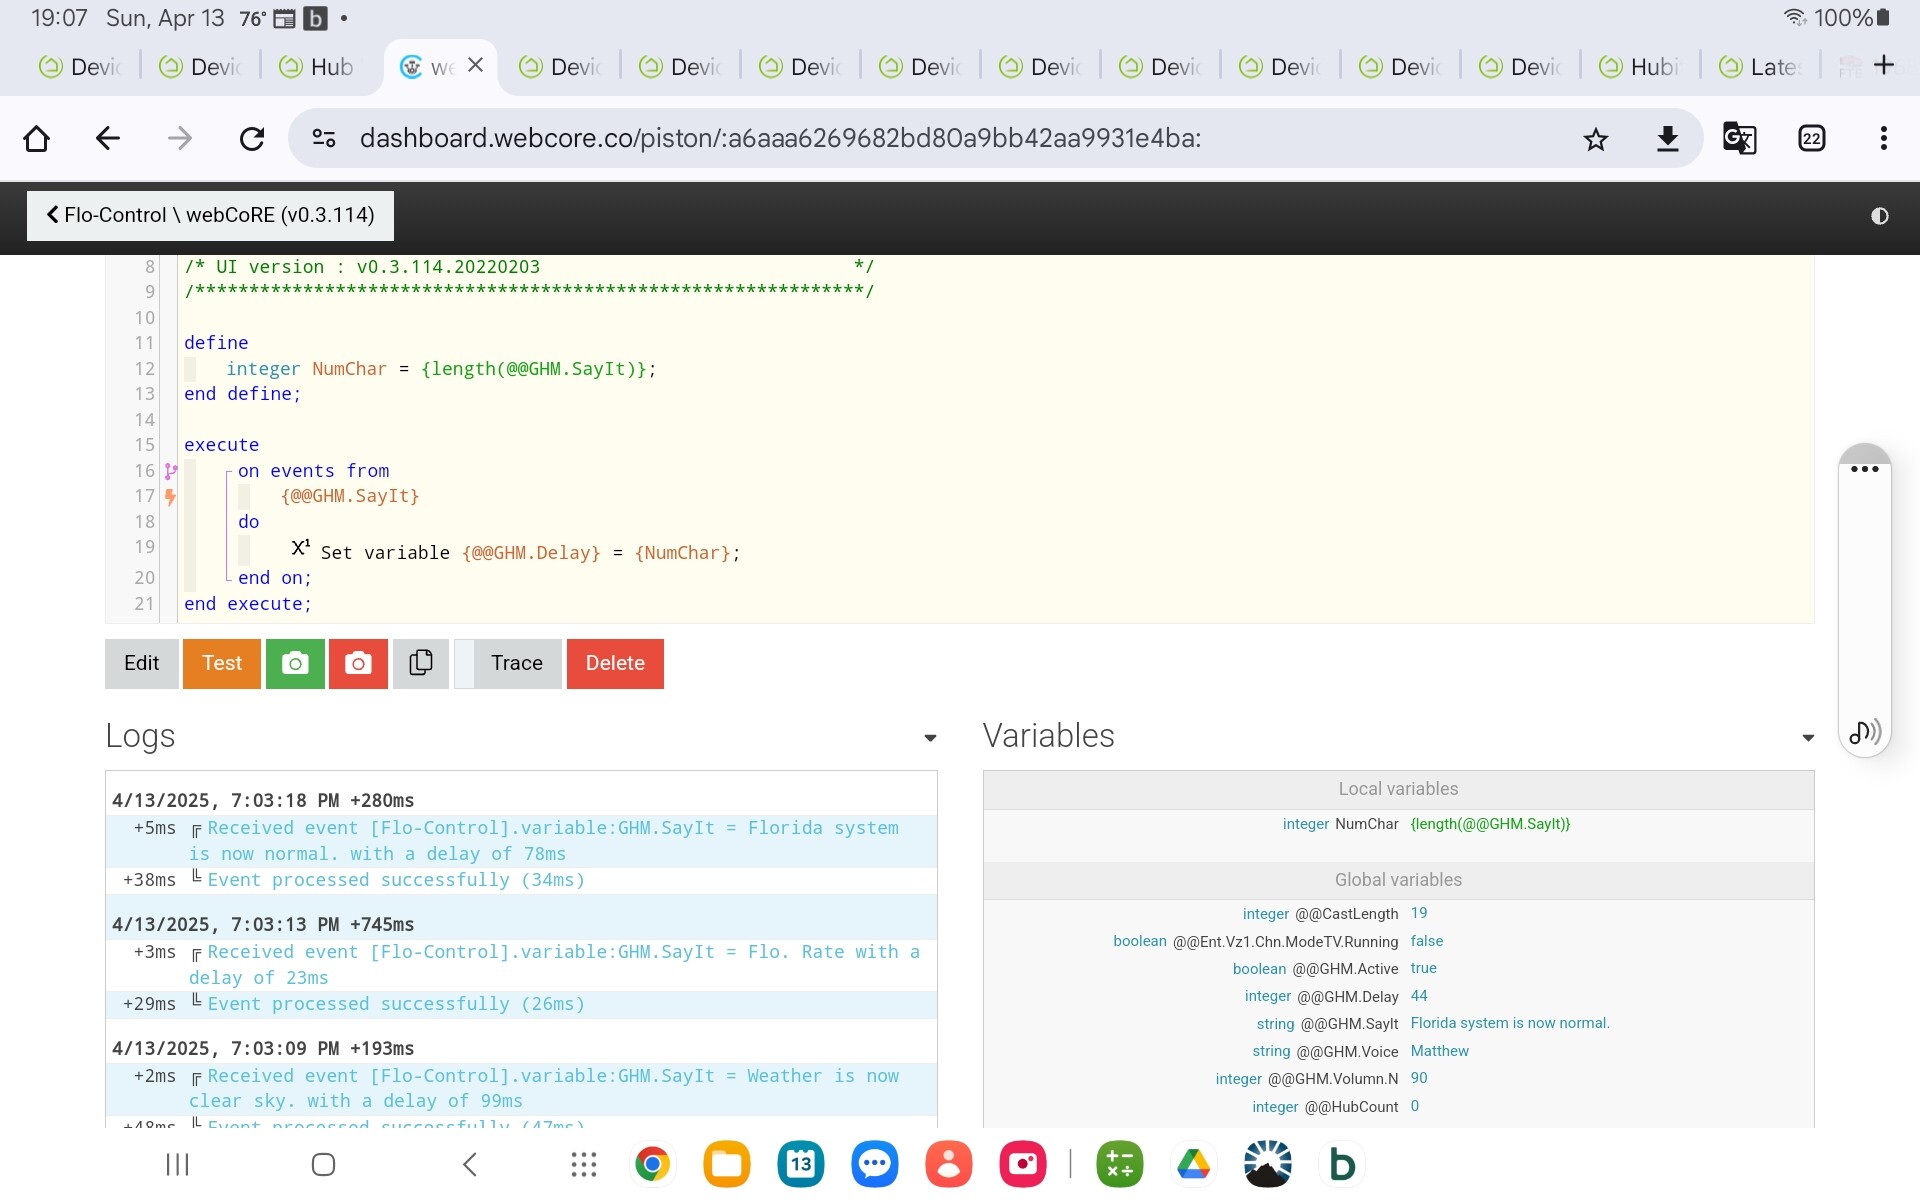The height and width of the screenshot is (1200, 1920).
Task: Click @@GHM.SayIt variable value
Action: click(x=1510, y=1023)
